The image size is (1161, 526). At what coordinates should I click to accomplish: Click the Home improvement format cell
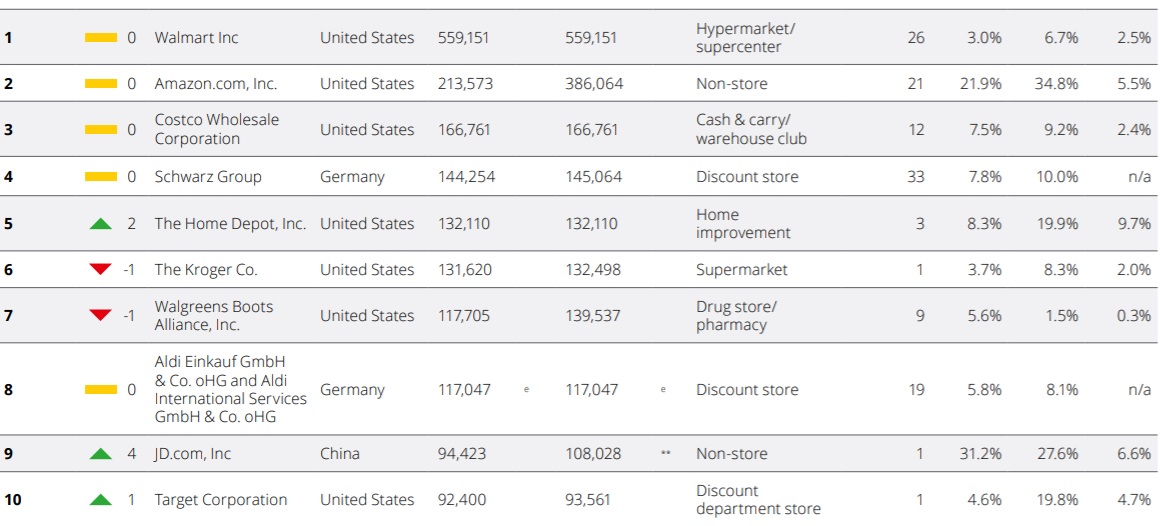[743, 223]
